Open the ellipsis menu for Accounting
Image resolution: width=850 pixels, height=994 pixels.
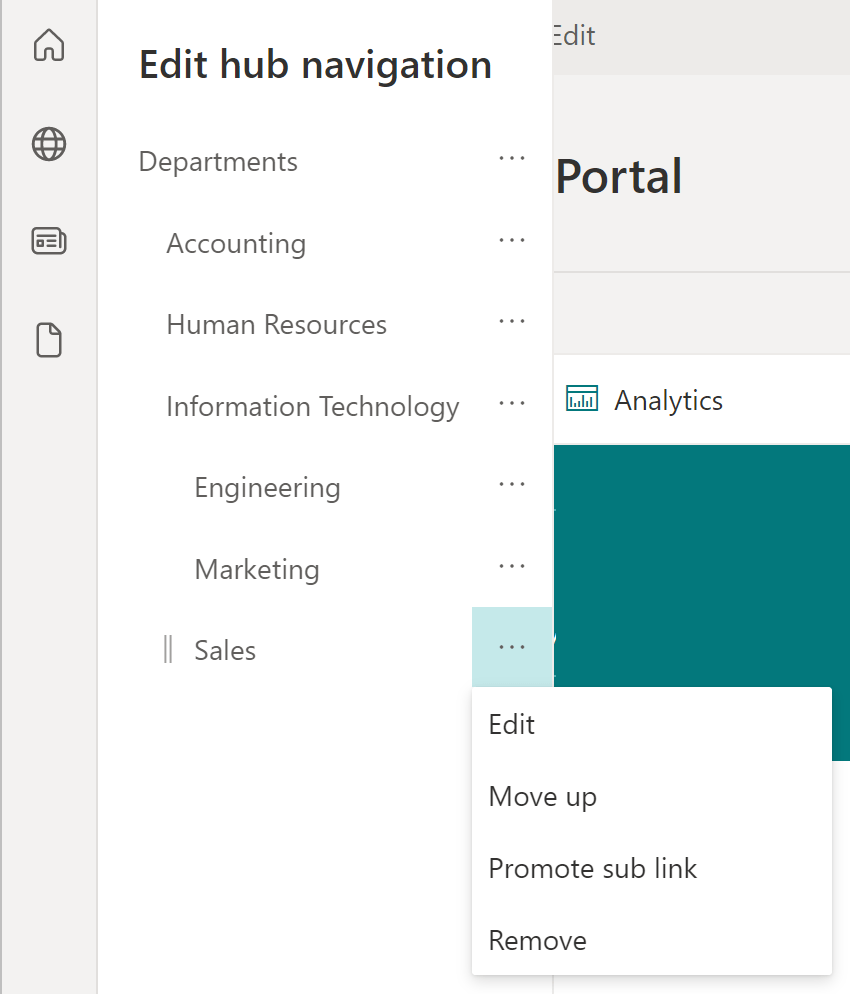(511, 241)
